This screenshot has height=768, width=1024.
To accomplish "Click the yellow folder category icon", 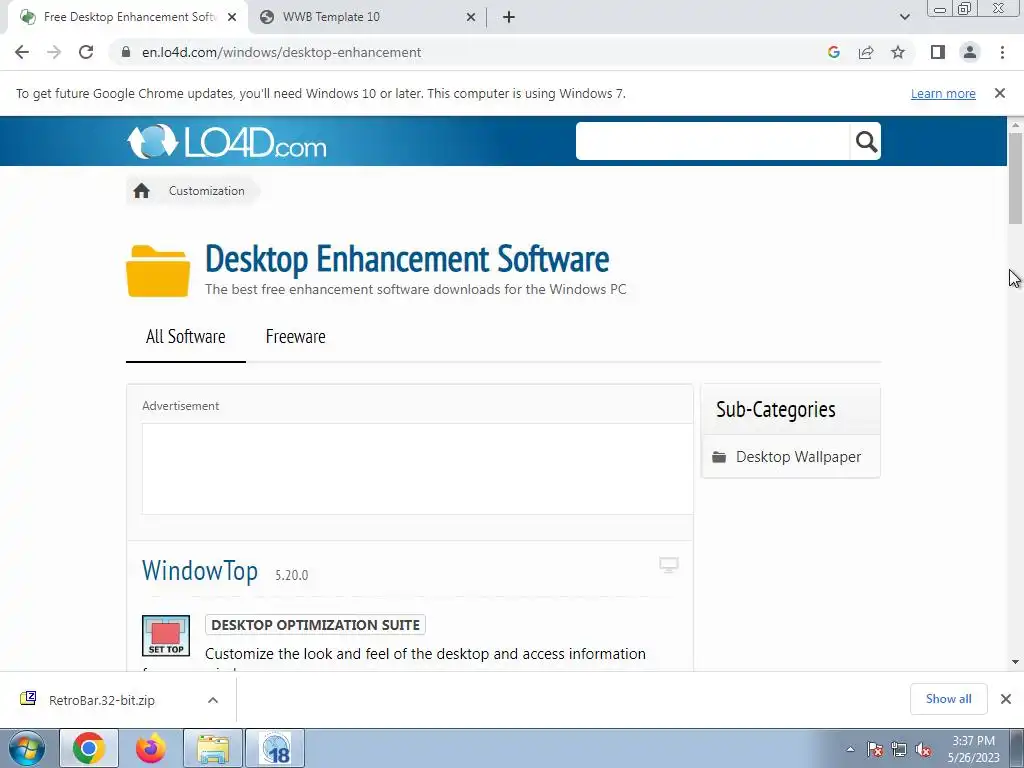I will [x=158, y=270].
